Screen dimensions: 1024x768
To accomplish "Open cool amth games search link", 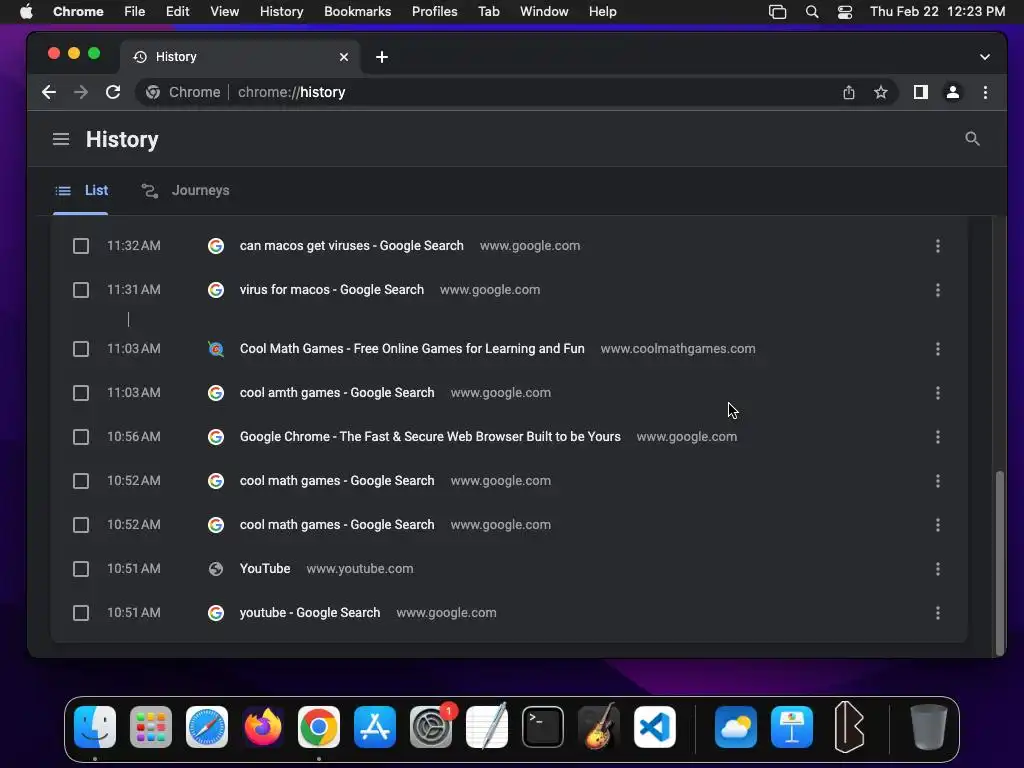I will [x=337, y=392].
